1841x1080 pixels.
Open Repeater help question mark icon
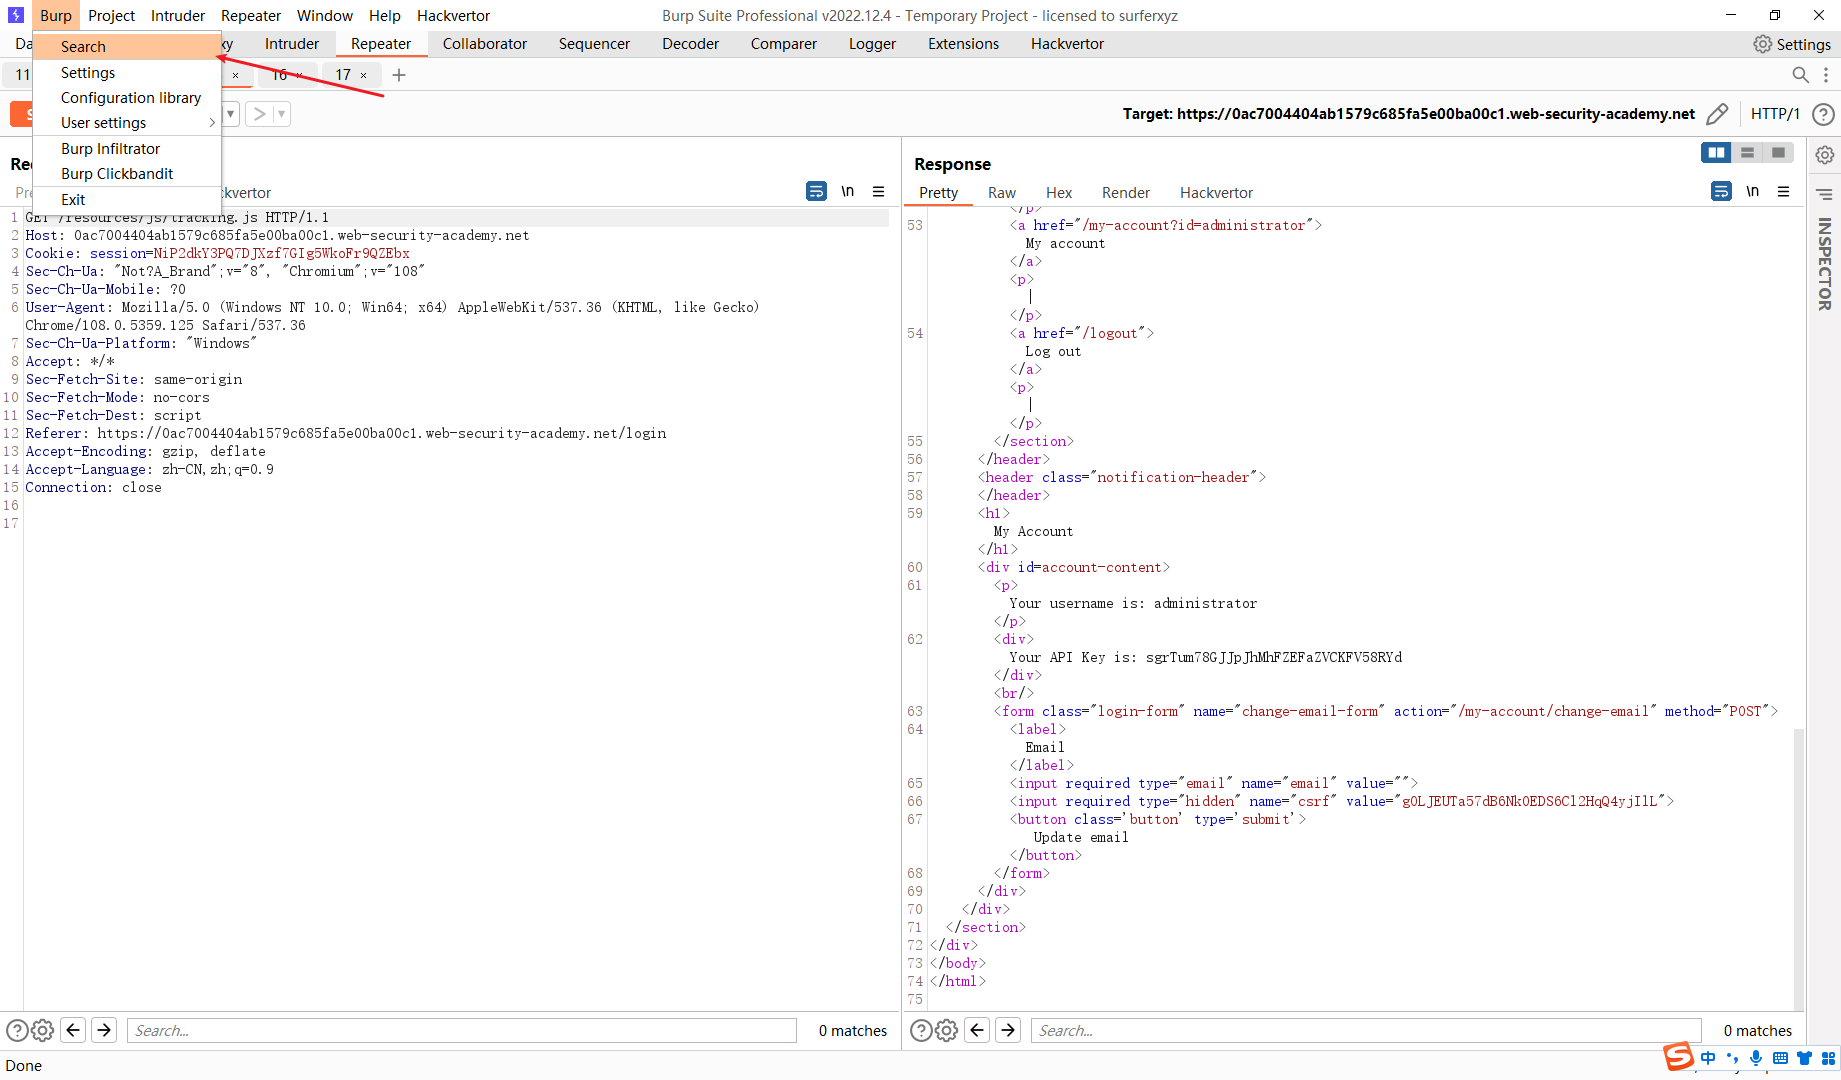(x=1824, y=114)
